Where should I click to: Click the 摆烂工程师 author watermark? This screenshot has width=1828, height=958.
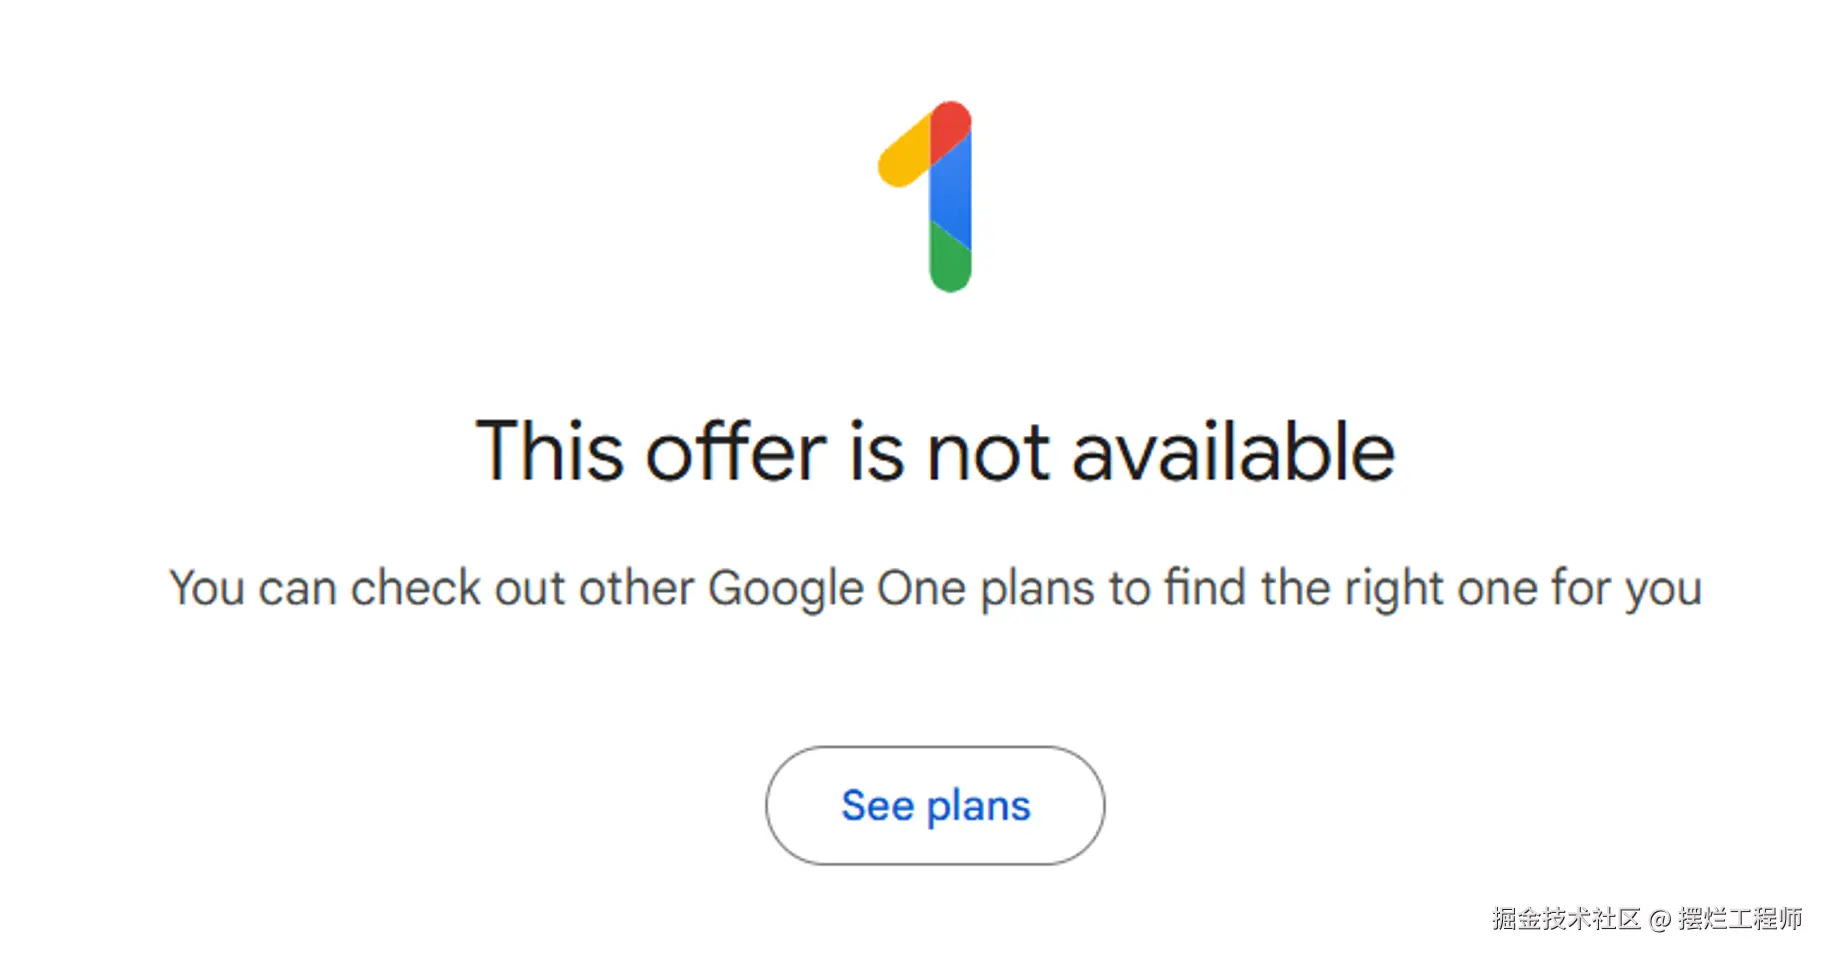[1740, 919]
